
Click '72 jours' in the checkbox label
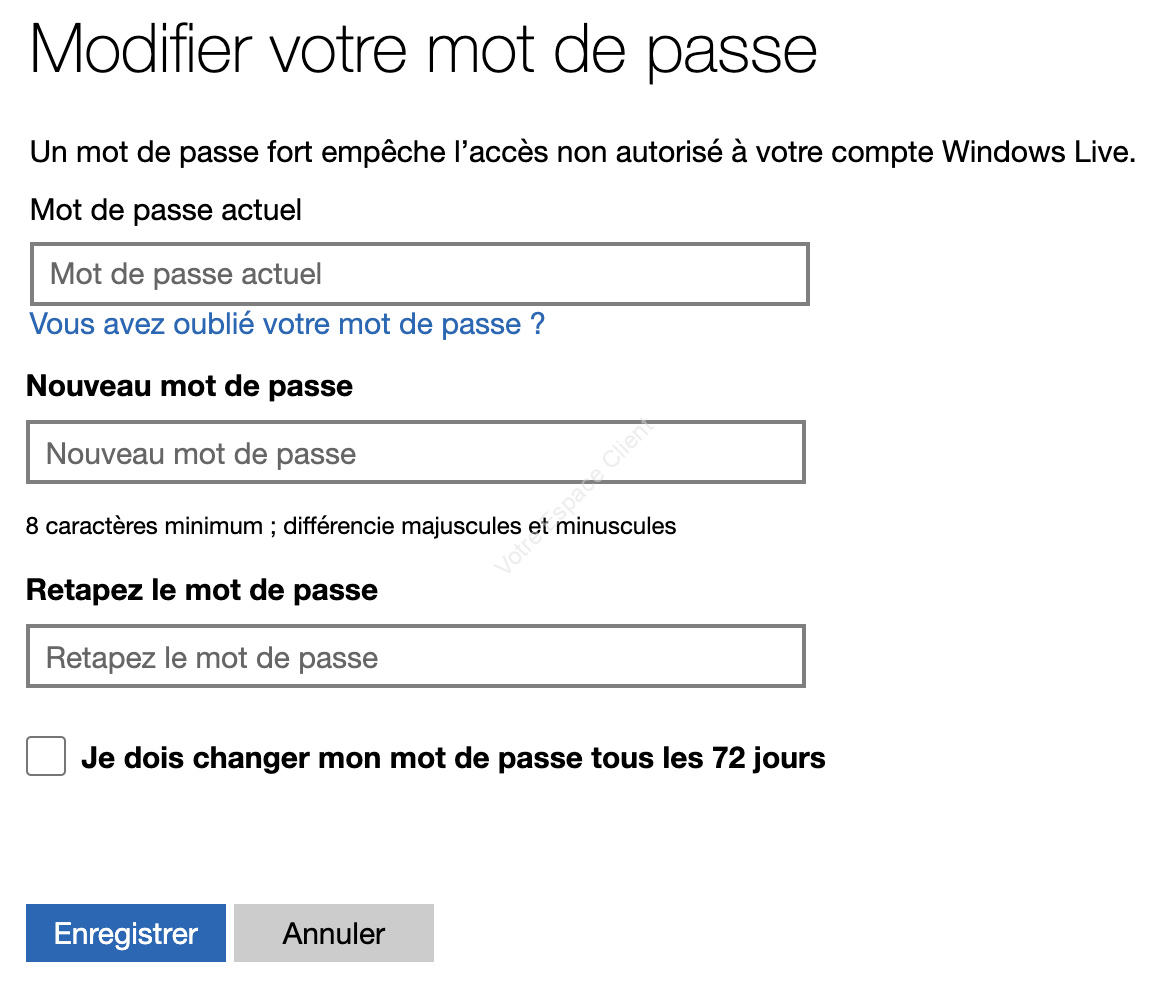[768, 758]
